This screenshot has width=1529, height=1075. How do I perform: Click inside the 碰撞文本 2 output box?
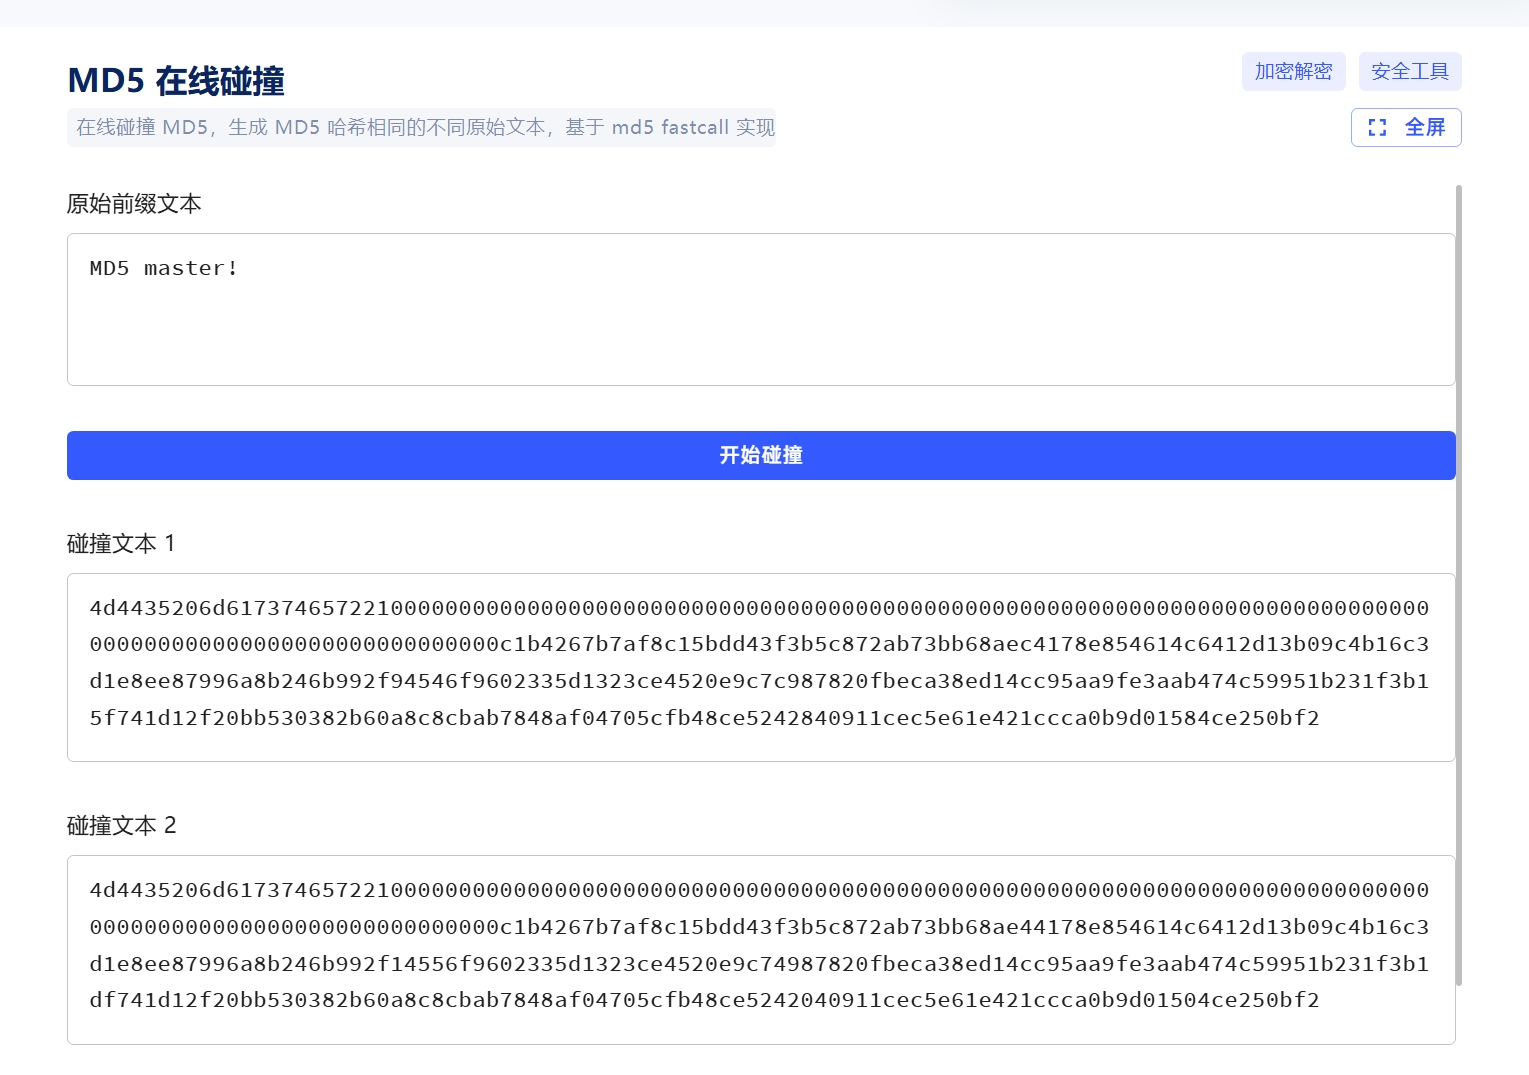pyautogui.click(x=760, y=1027)
